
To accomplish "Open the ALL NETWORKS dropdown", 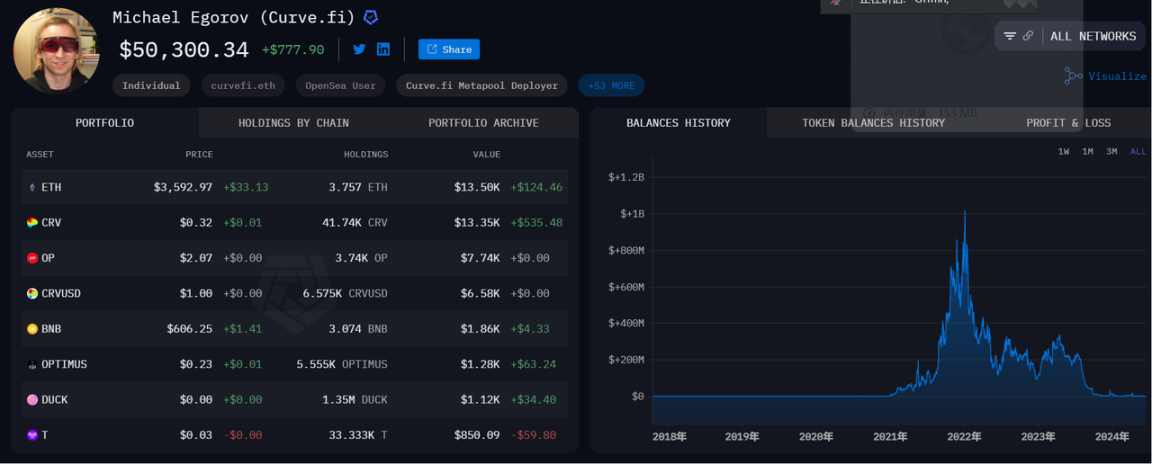I will click(x=1092, y=36).
